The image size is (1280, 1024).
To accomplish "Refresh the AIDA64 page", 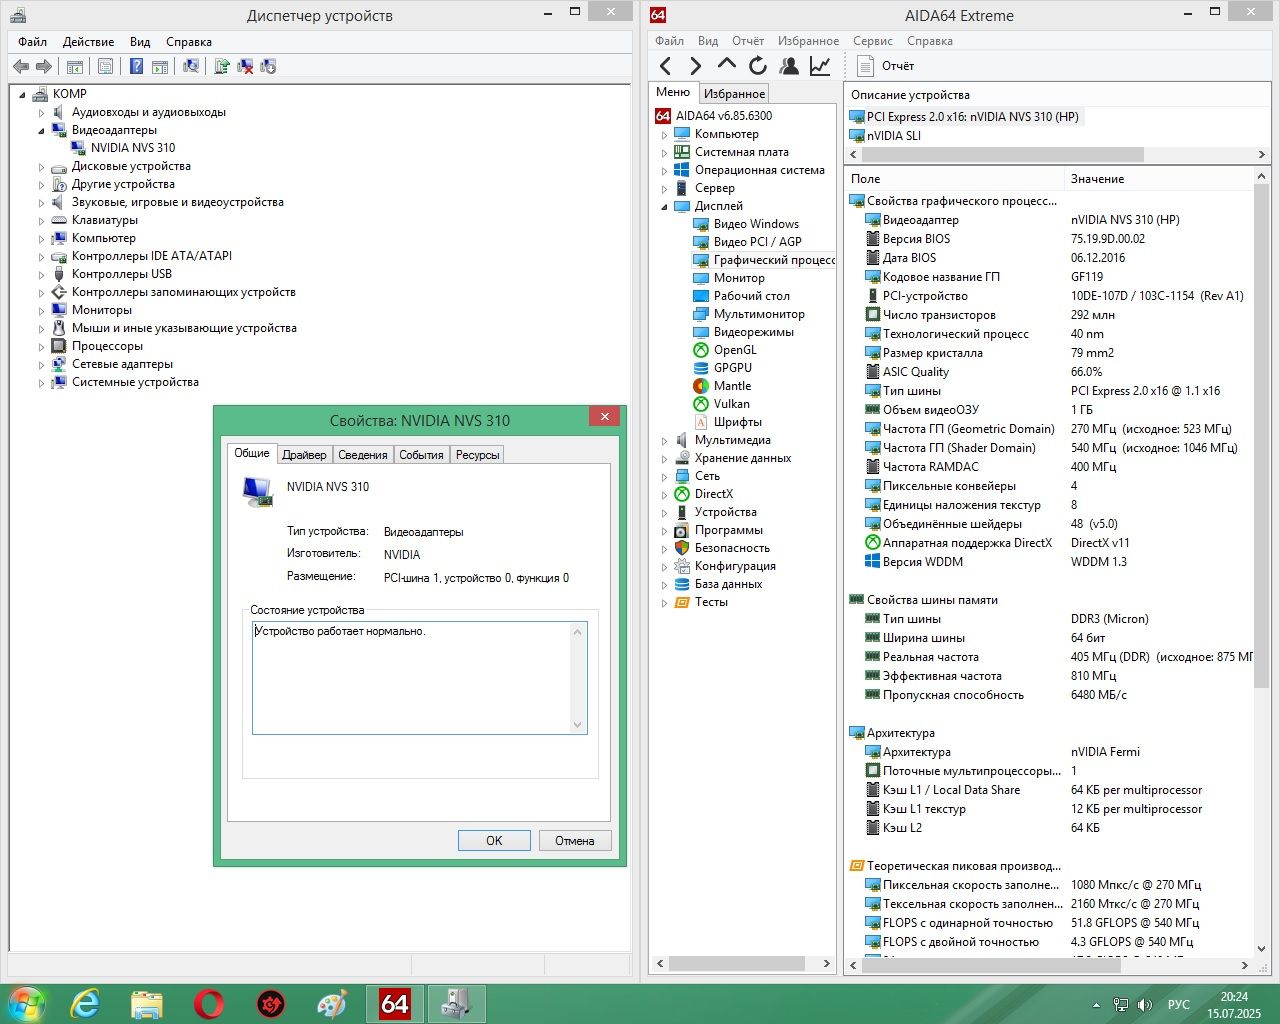I will (758, 66).
